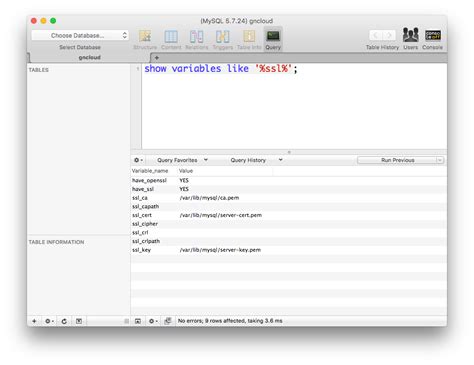
Task: Click Run Previous button
Action: click(x=397, y=160)
